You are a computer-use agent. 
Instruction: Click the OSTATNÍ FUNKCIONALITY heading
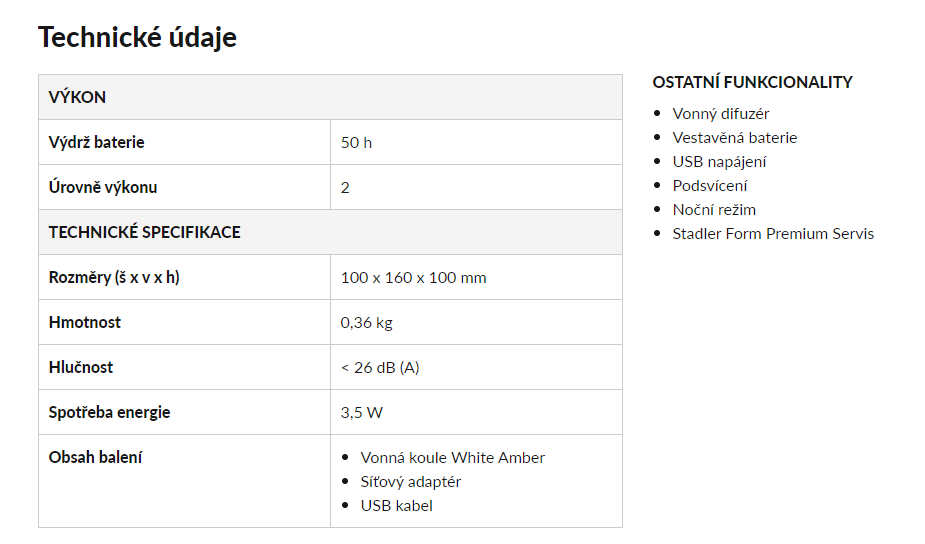pyautogui.click(x=752, y=83)
